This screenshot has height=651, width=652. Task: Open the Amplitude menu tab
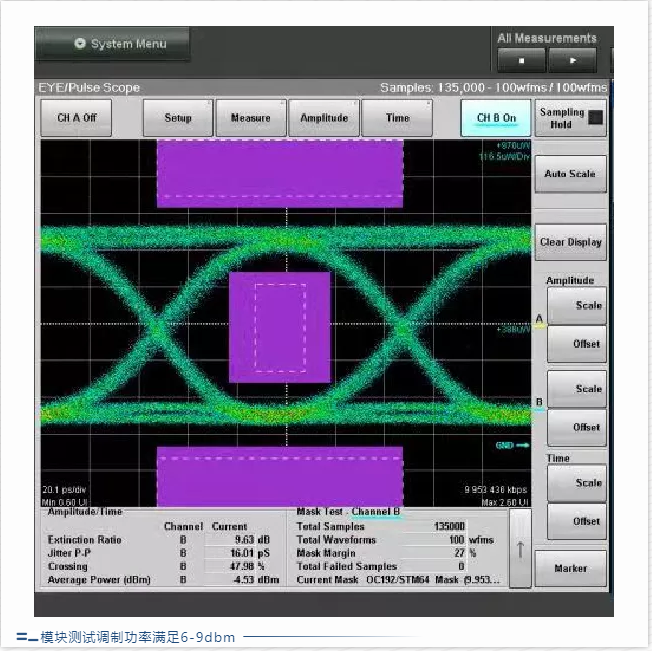pos(325,118)
